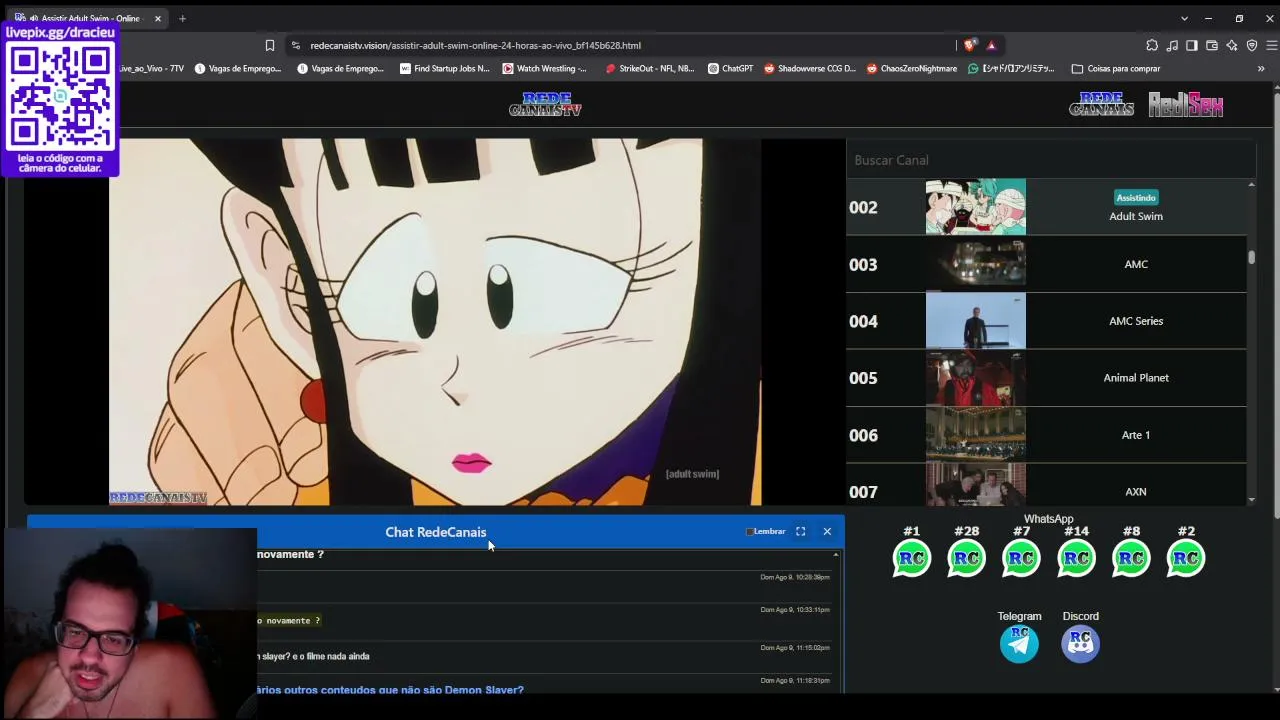Open the browser main menu
This screenshot has width=1280, height=720.
pos(1272,45)
